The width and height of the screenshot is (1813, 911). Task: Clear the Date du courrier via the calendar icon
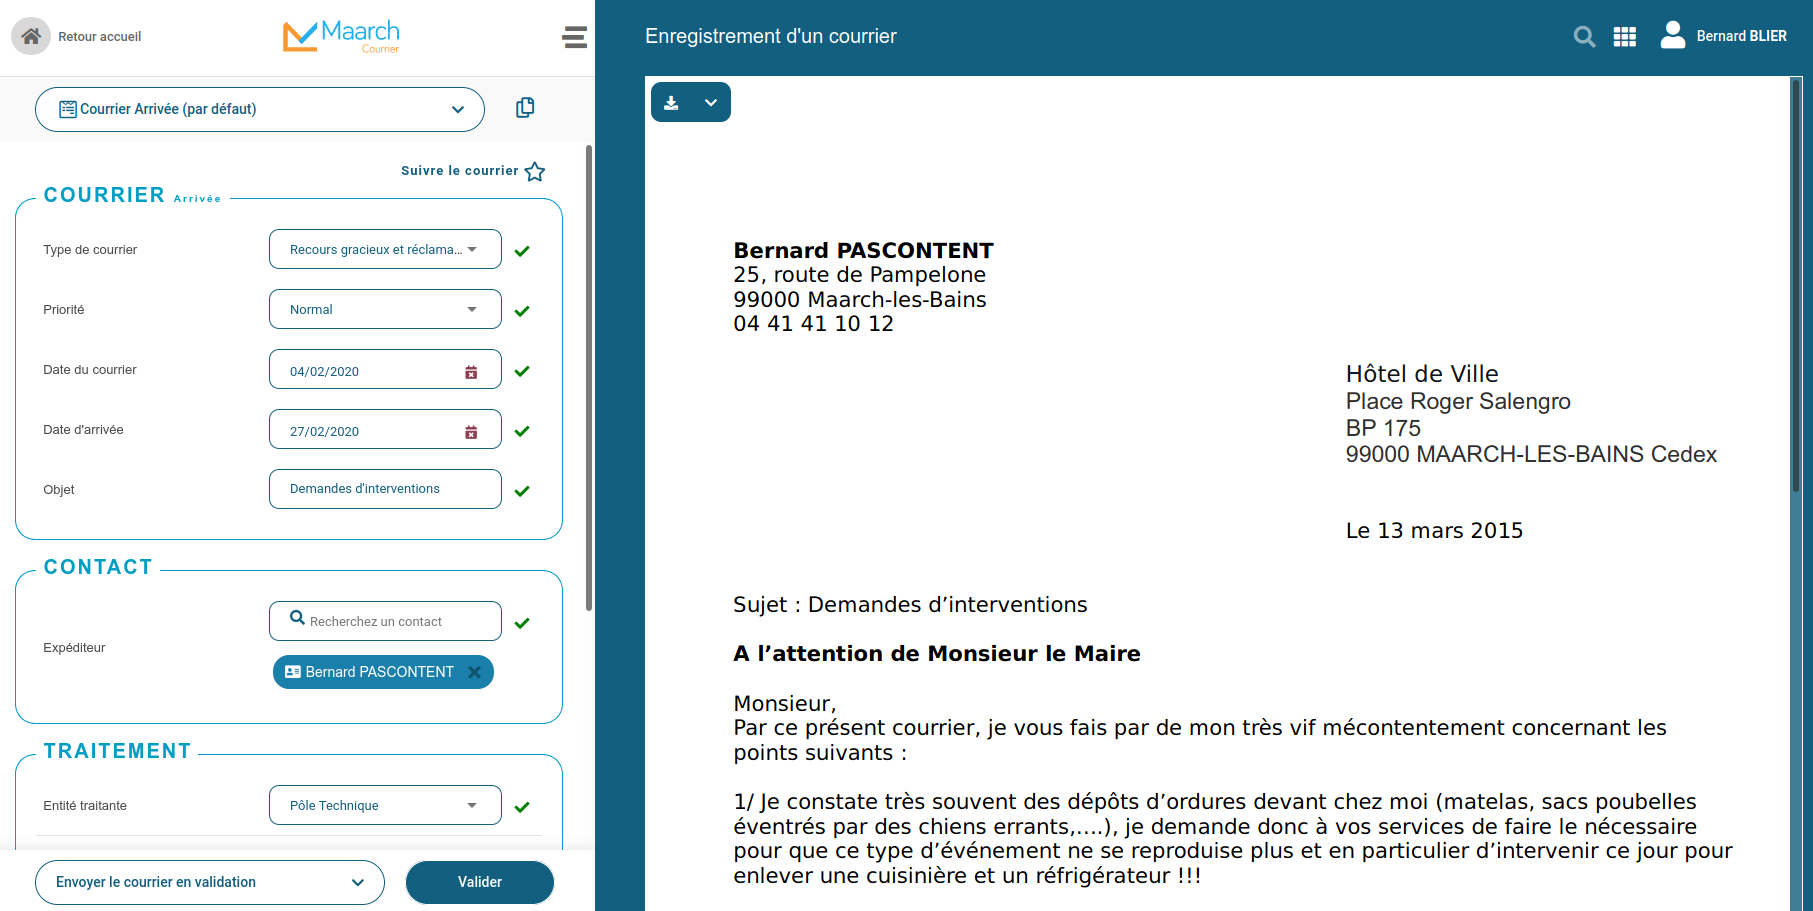pyautogui.click(x=471, y=371)
